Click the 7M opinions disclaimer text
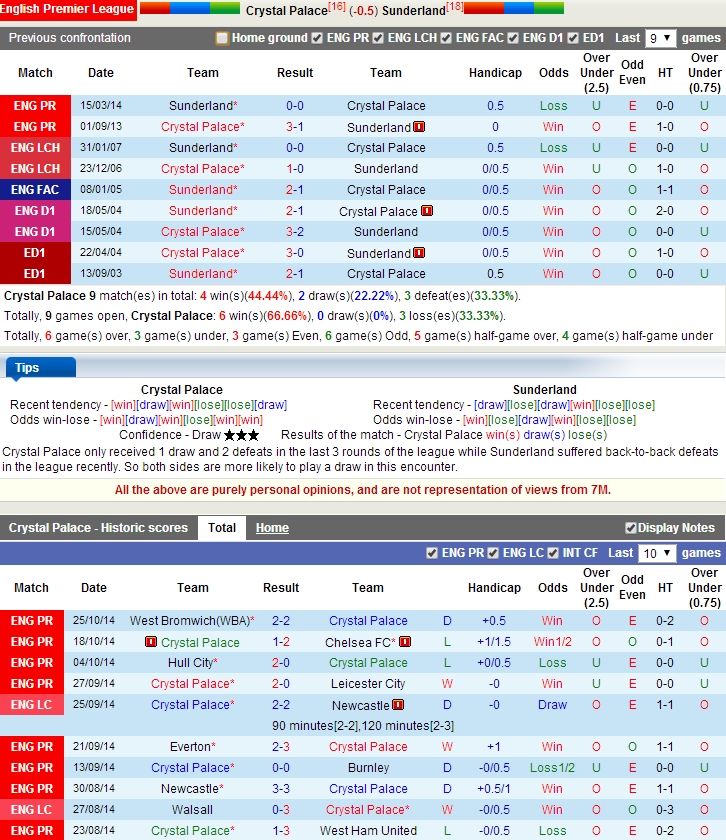 tap(363, 490)
